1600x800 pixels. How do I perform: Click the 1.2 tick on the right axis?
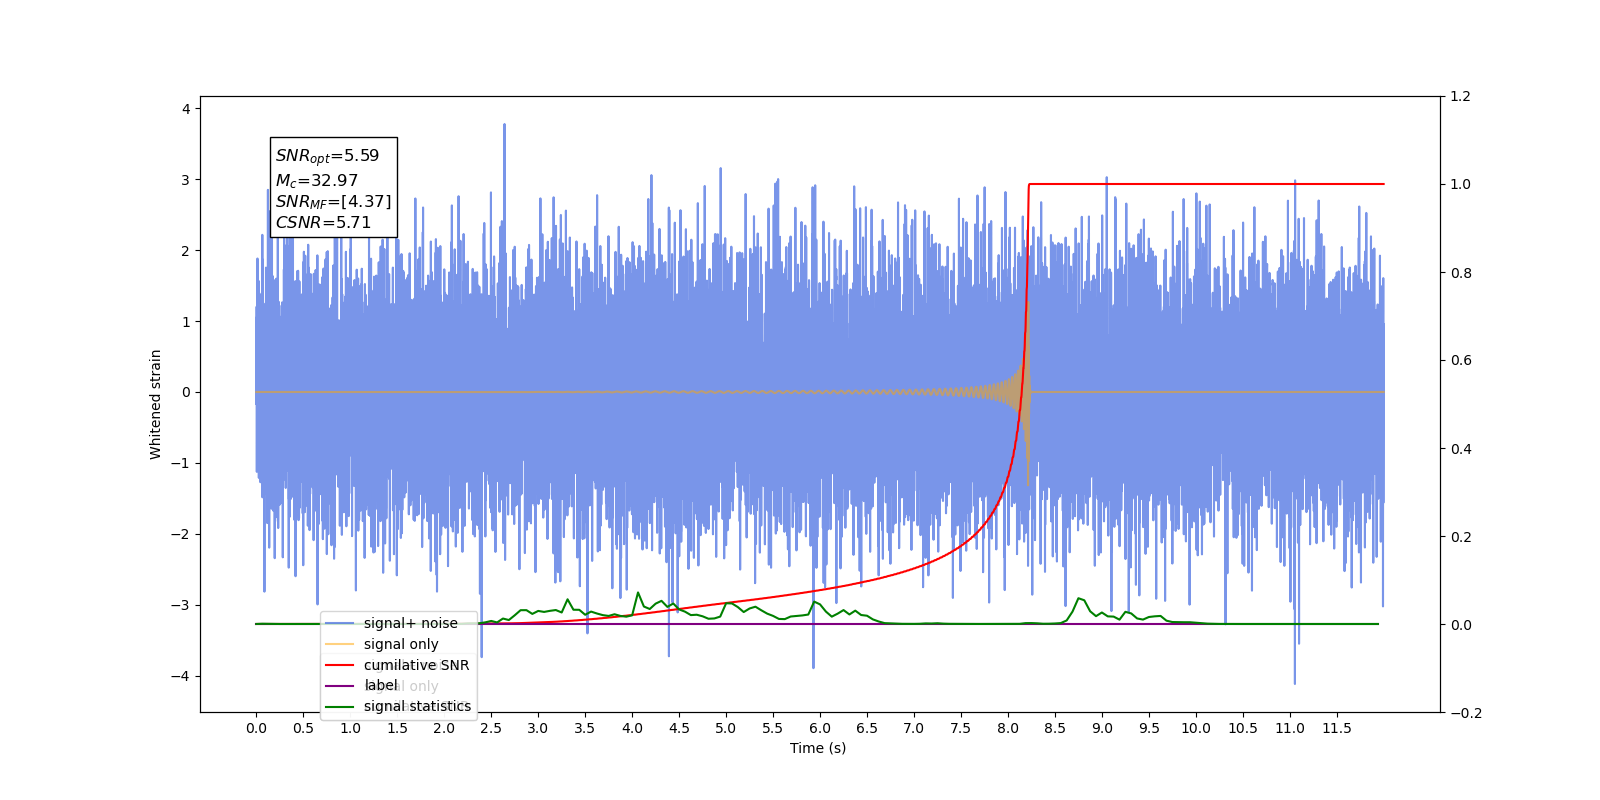point(1461,96)
